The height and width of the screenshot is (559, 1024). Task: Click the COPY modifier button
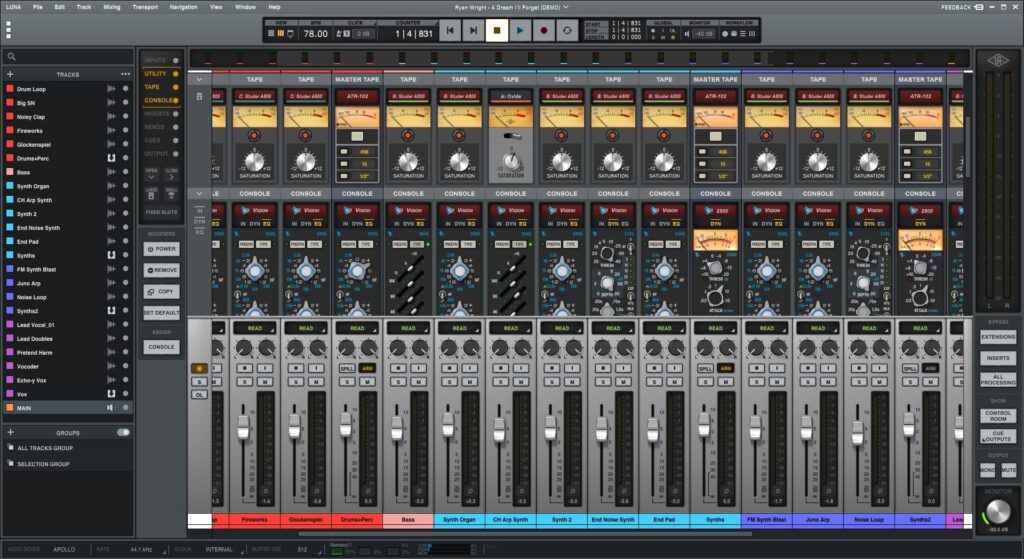[161, 291]
